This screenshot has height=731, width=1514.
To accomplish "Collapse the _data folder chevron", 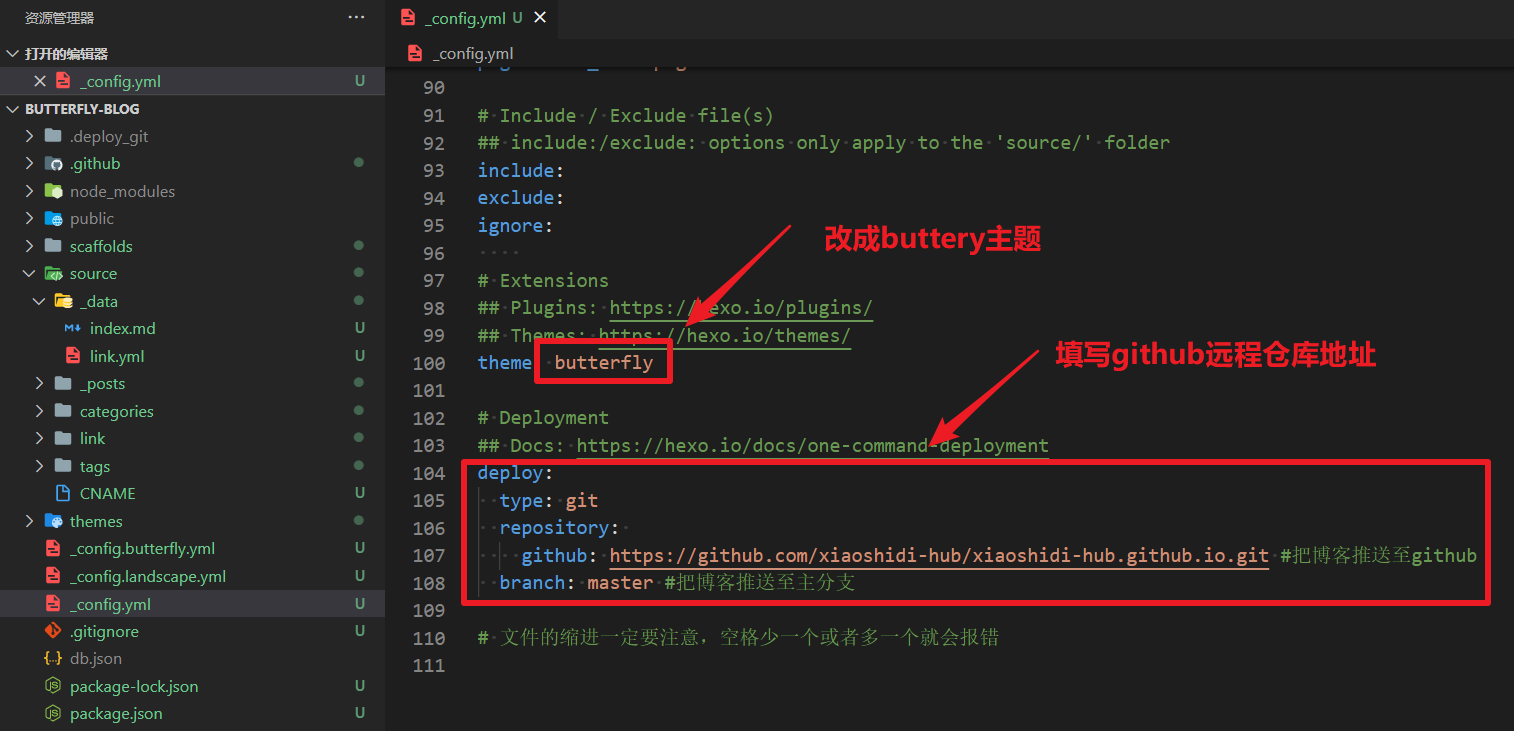I will tap(40, 301).
